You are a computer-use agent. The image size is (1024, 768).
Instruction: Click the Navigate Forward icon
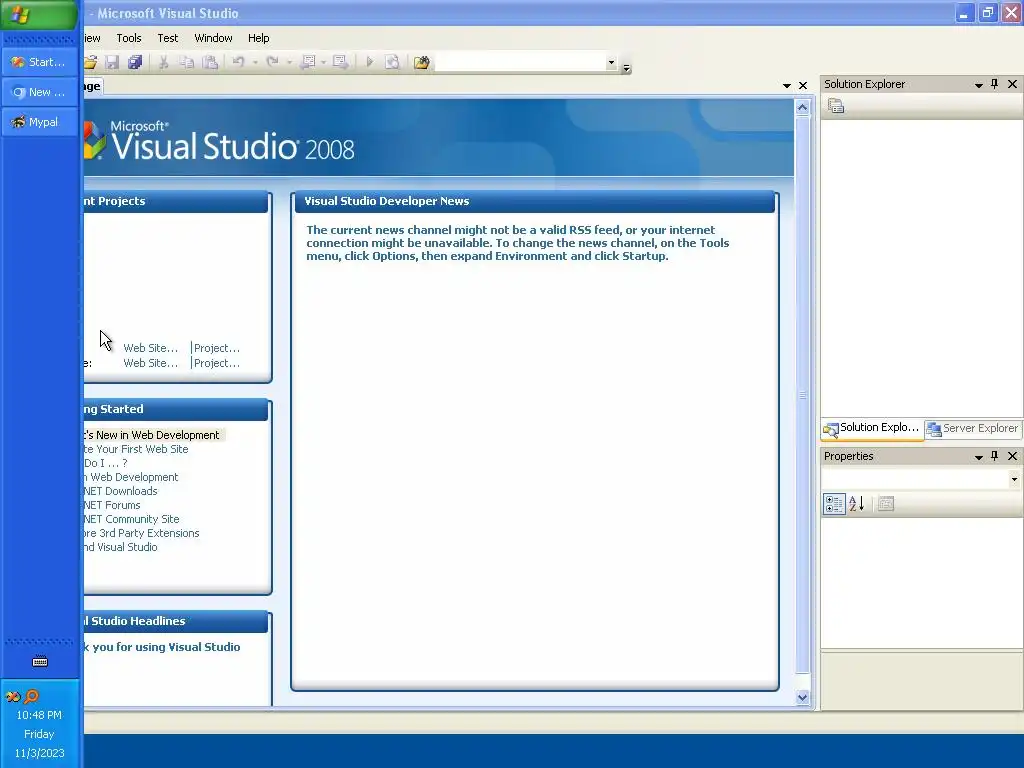pos(340,62)
